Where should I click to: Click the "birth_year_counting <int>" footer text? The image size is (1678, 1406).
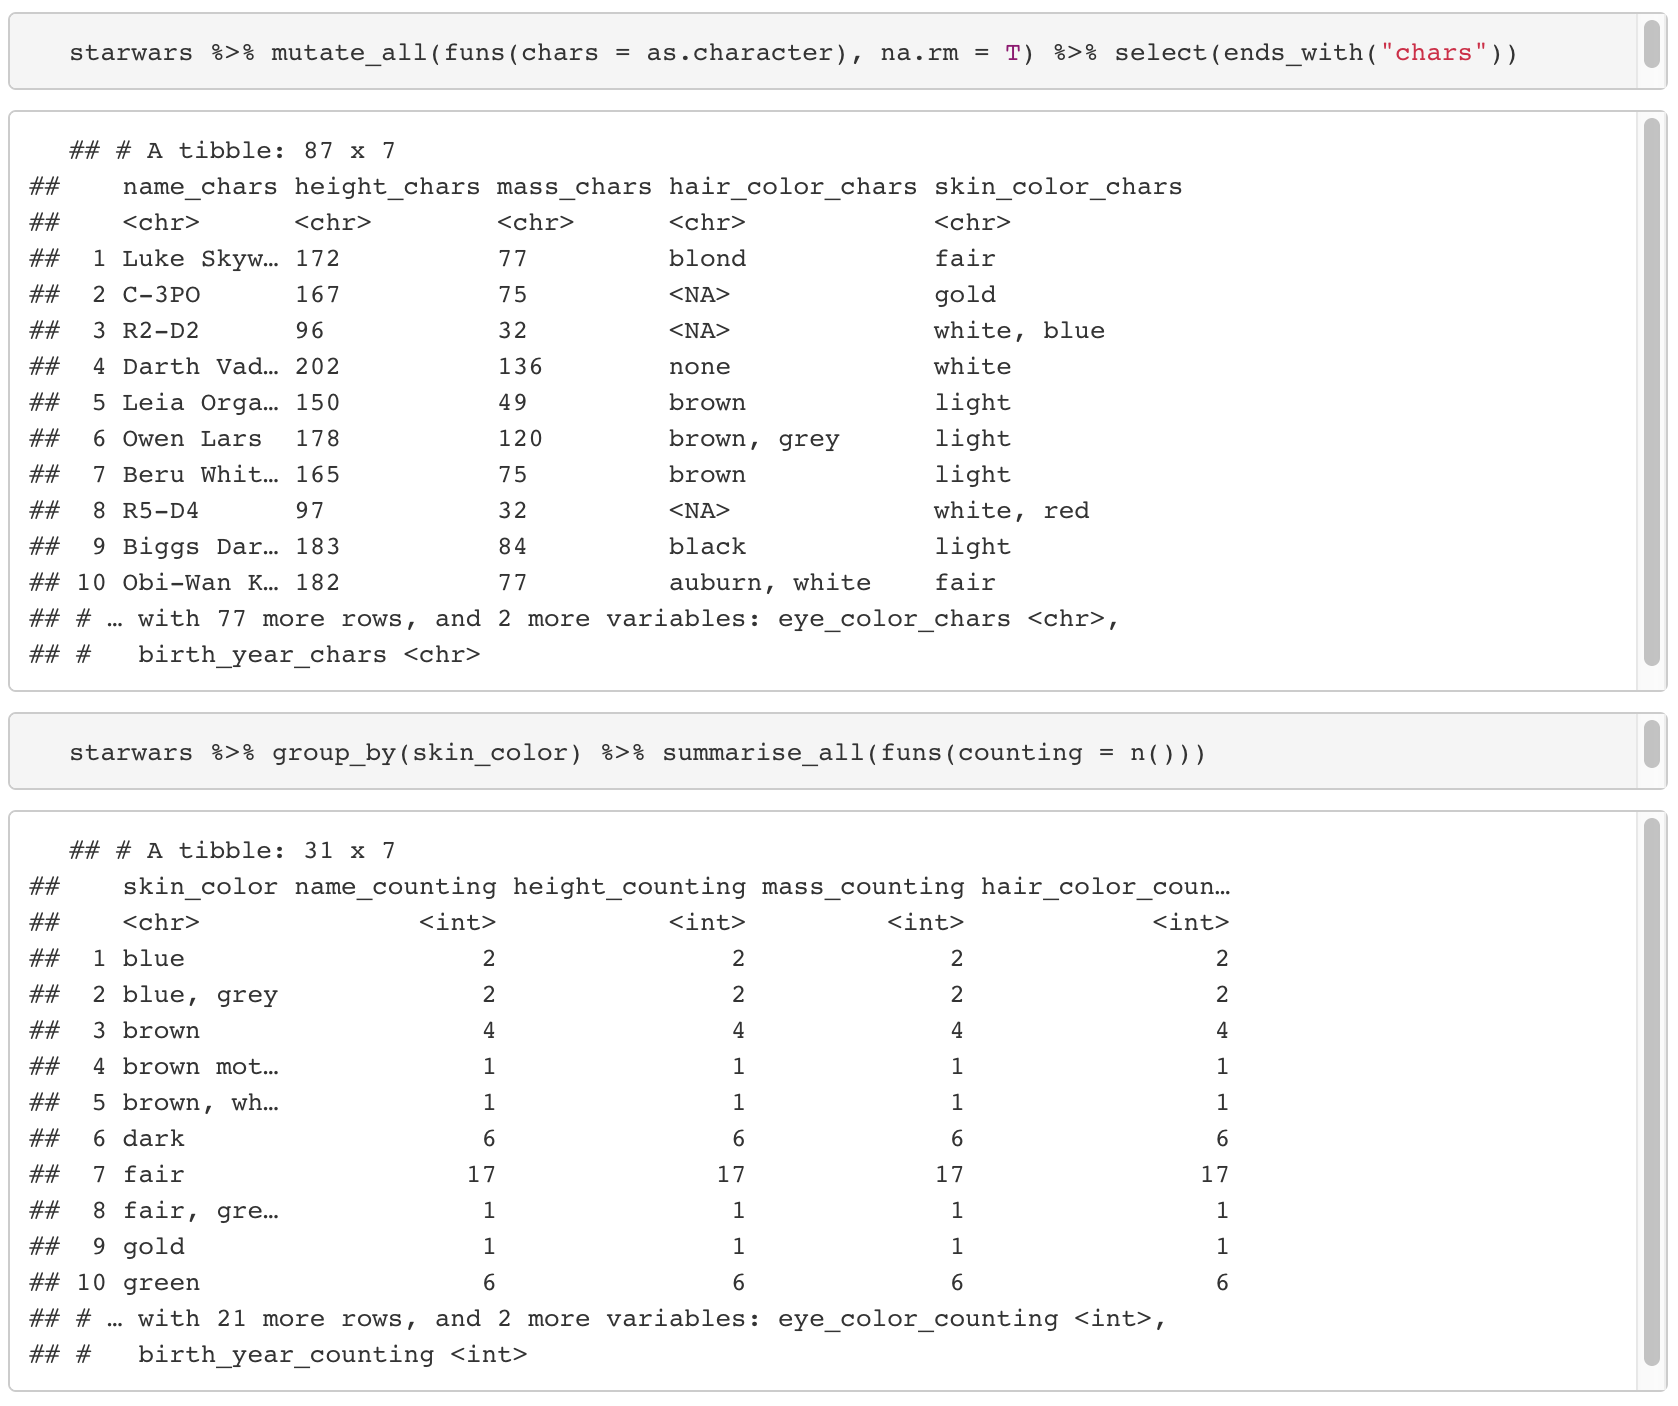[332, 1355]
